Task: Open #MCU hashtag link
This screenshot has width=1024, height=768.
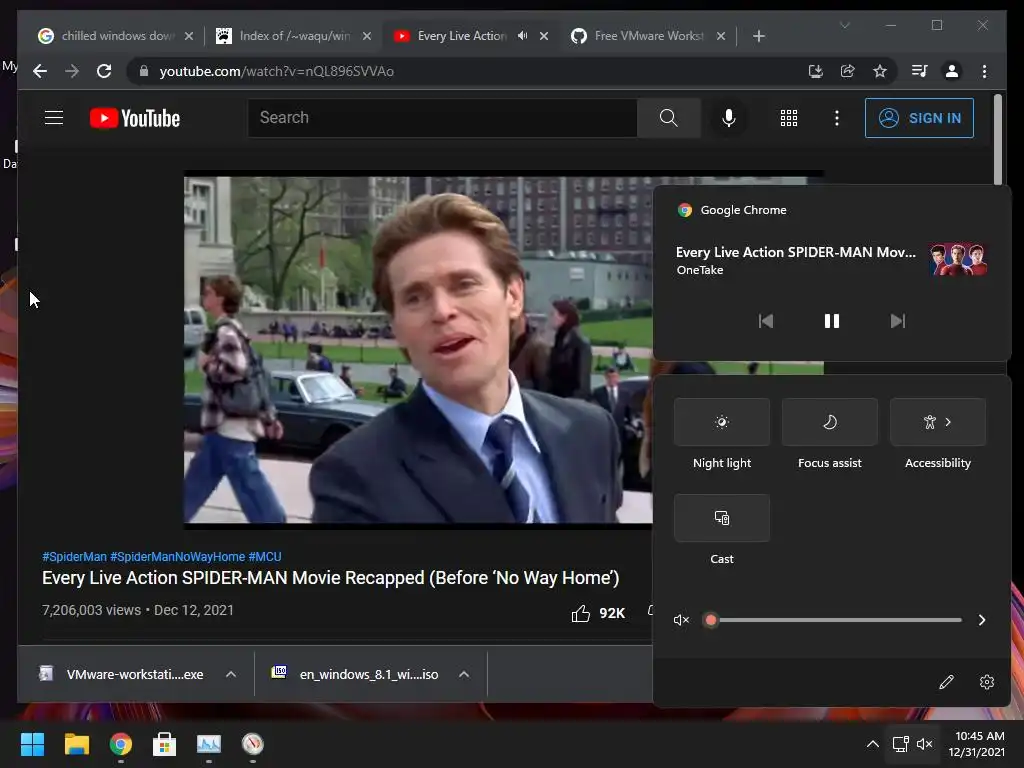Action: point(265,556)
